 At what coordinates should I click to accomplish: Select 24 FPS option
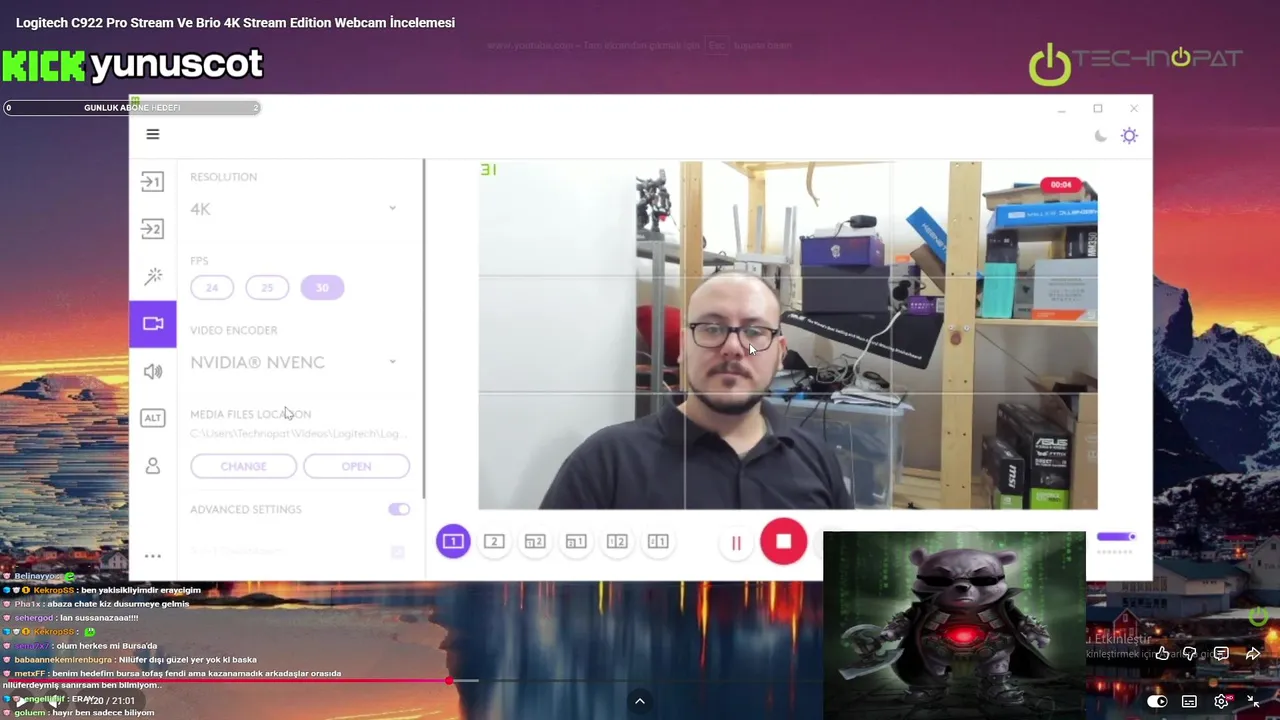click(x=212, y=288)
